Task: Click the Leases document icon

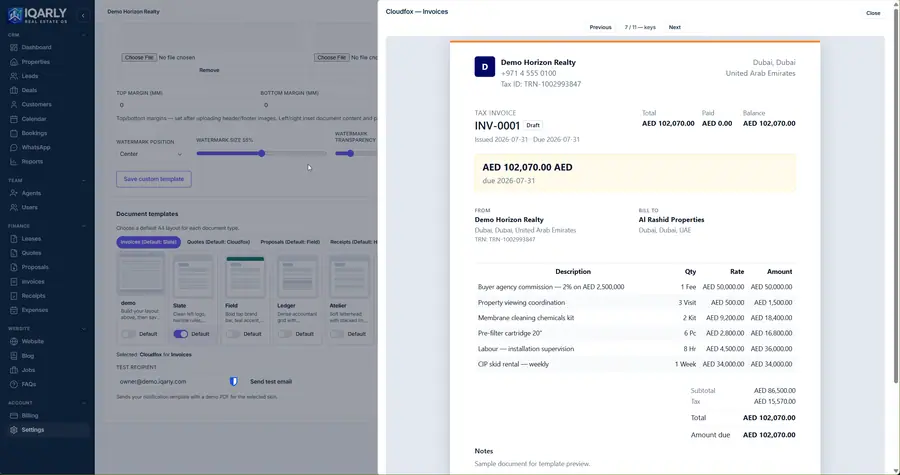Action: [14, 239]
